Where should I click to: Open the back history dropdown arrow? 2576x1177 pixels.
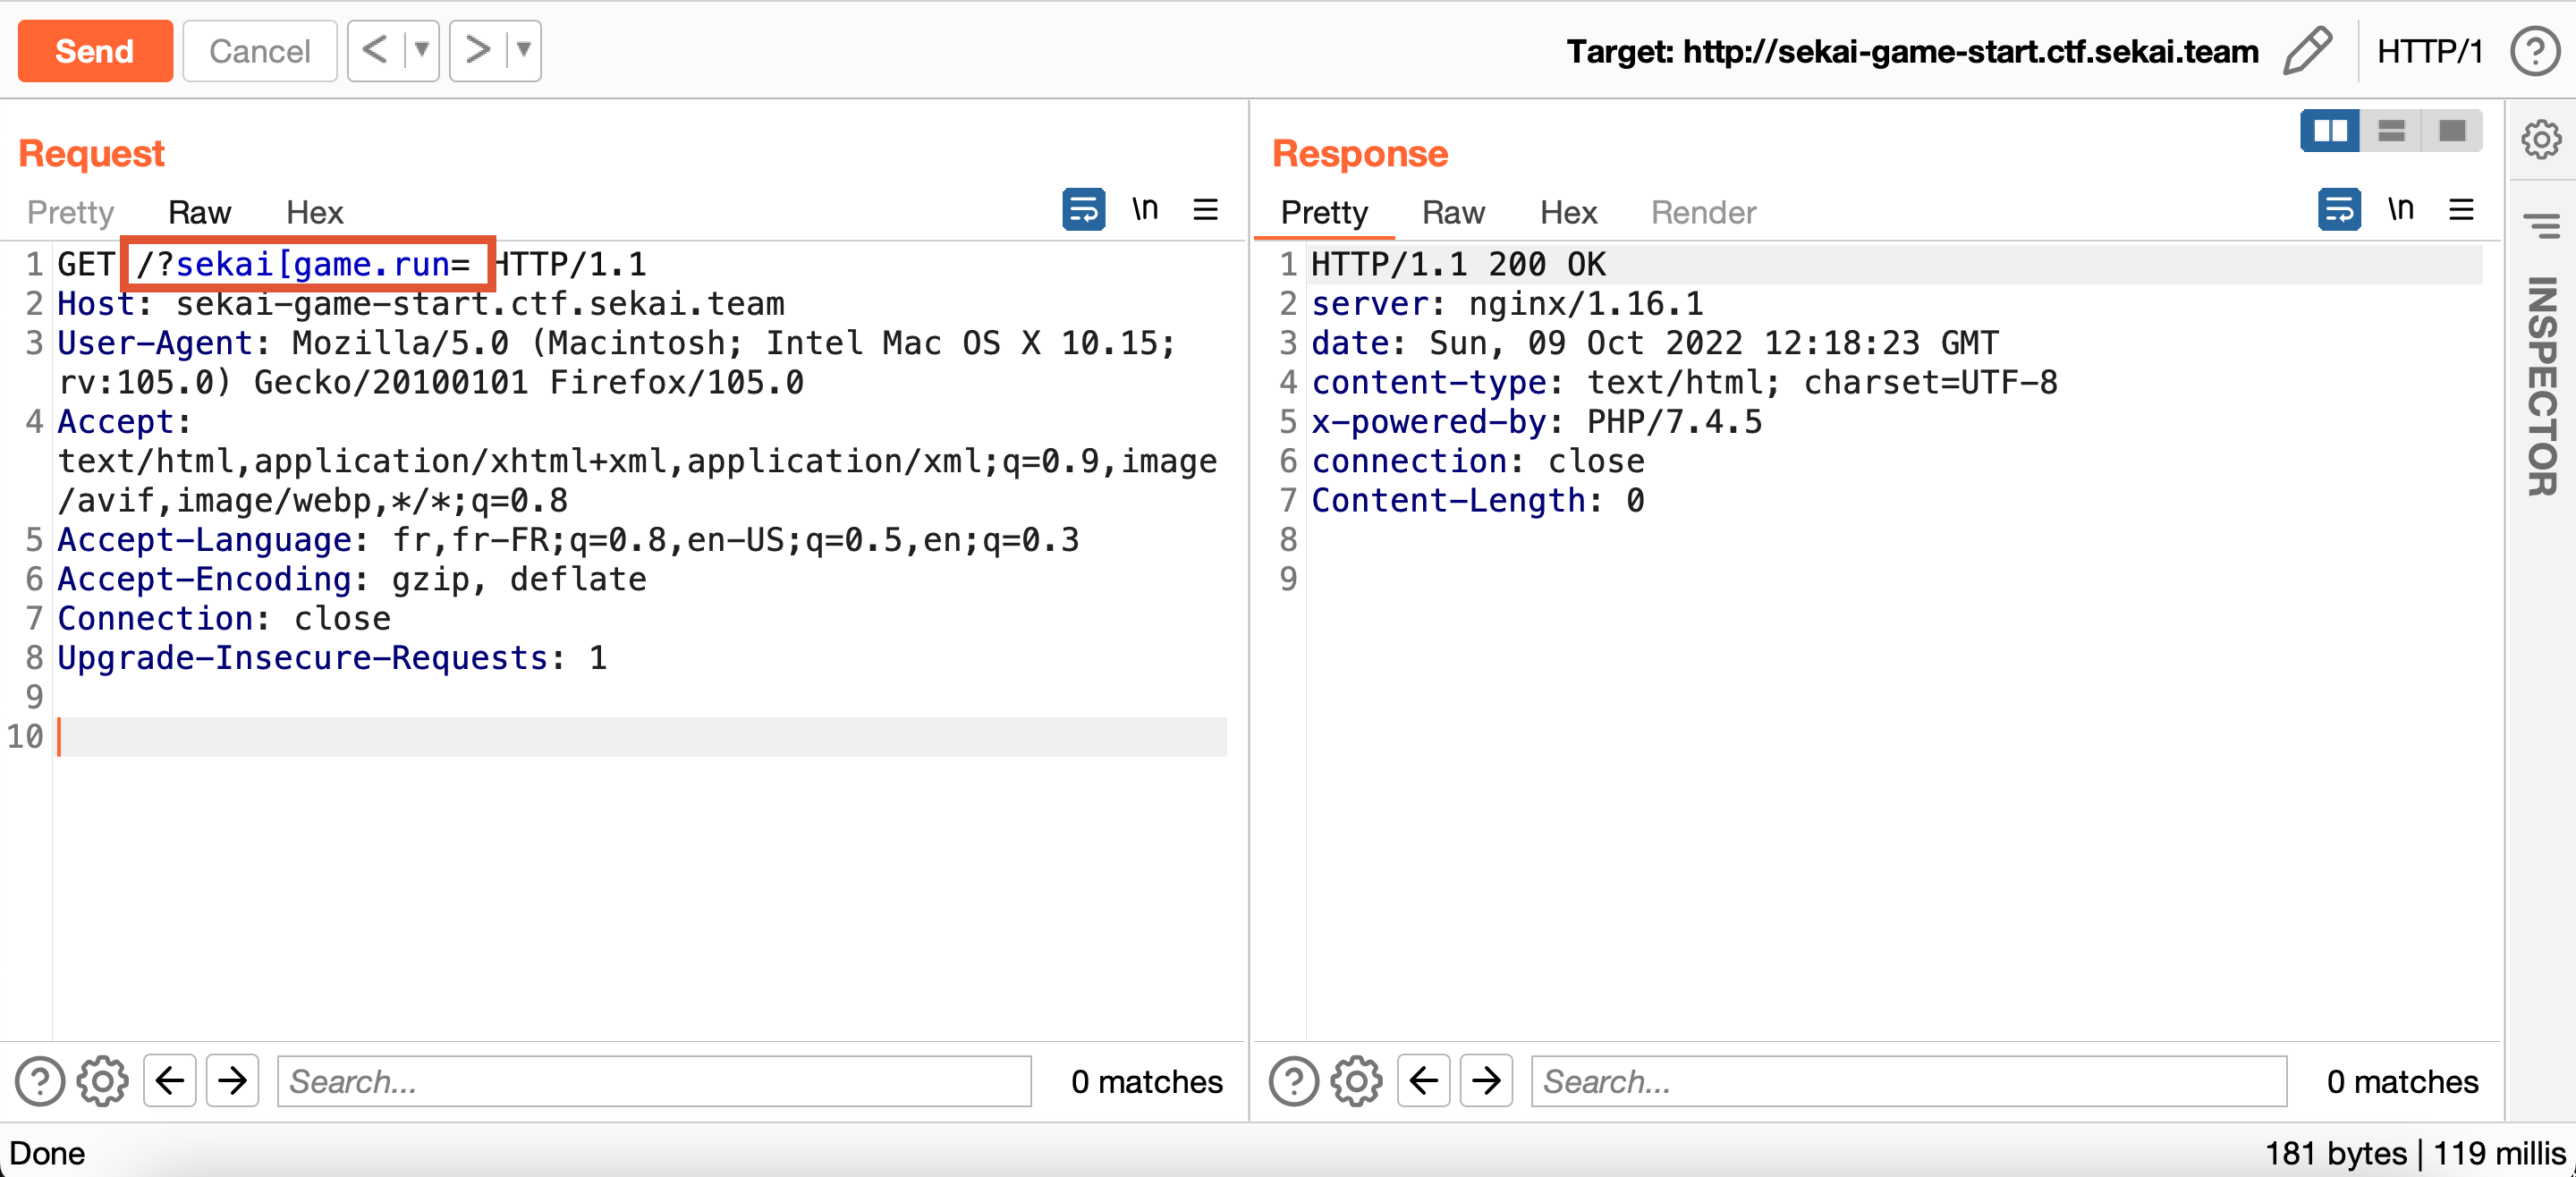(x=422, y=50)
